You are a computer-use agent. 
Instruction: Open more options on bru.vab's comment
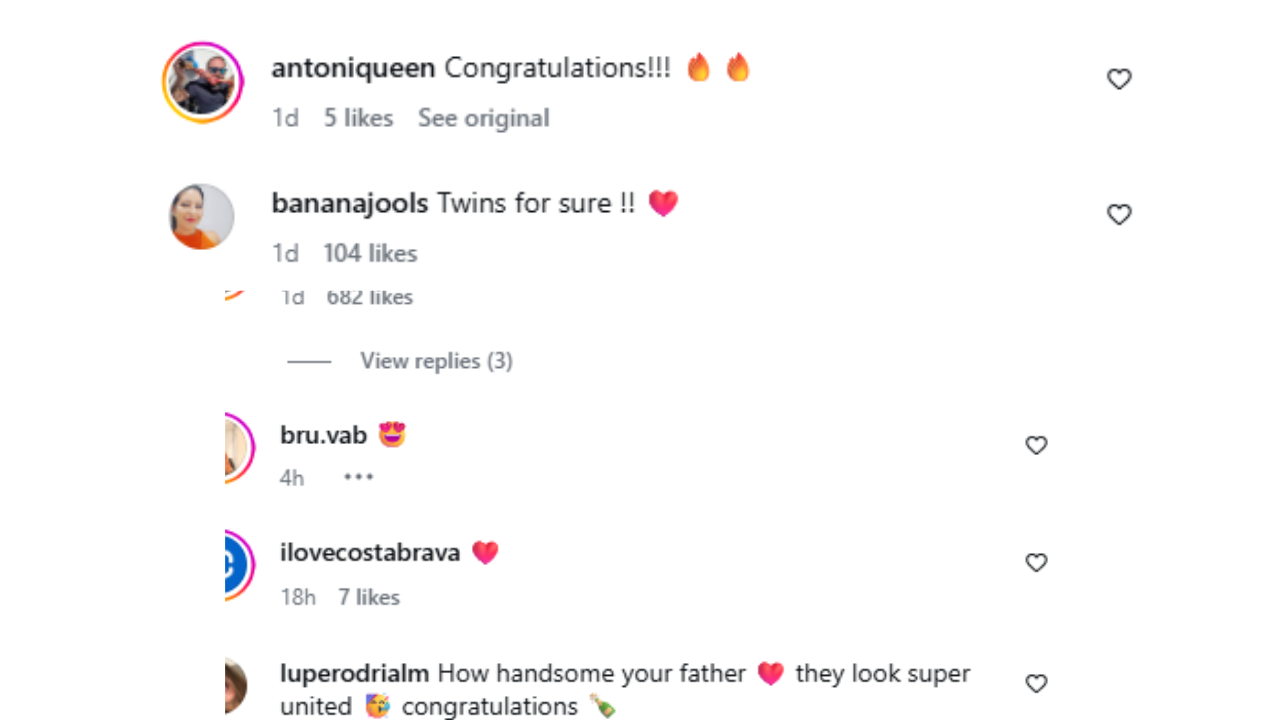[358, 477]
